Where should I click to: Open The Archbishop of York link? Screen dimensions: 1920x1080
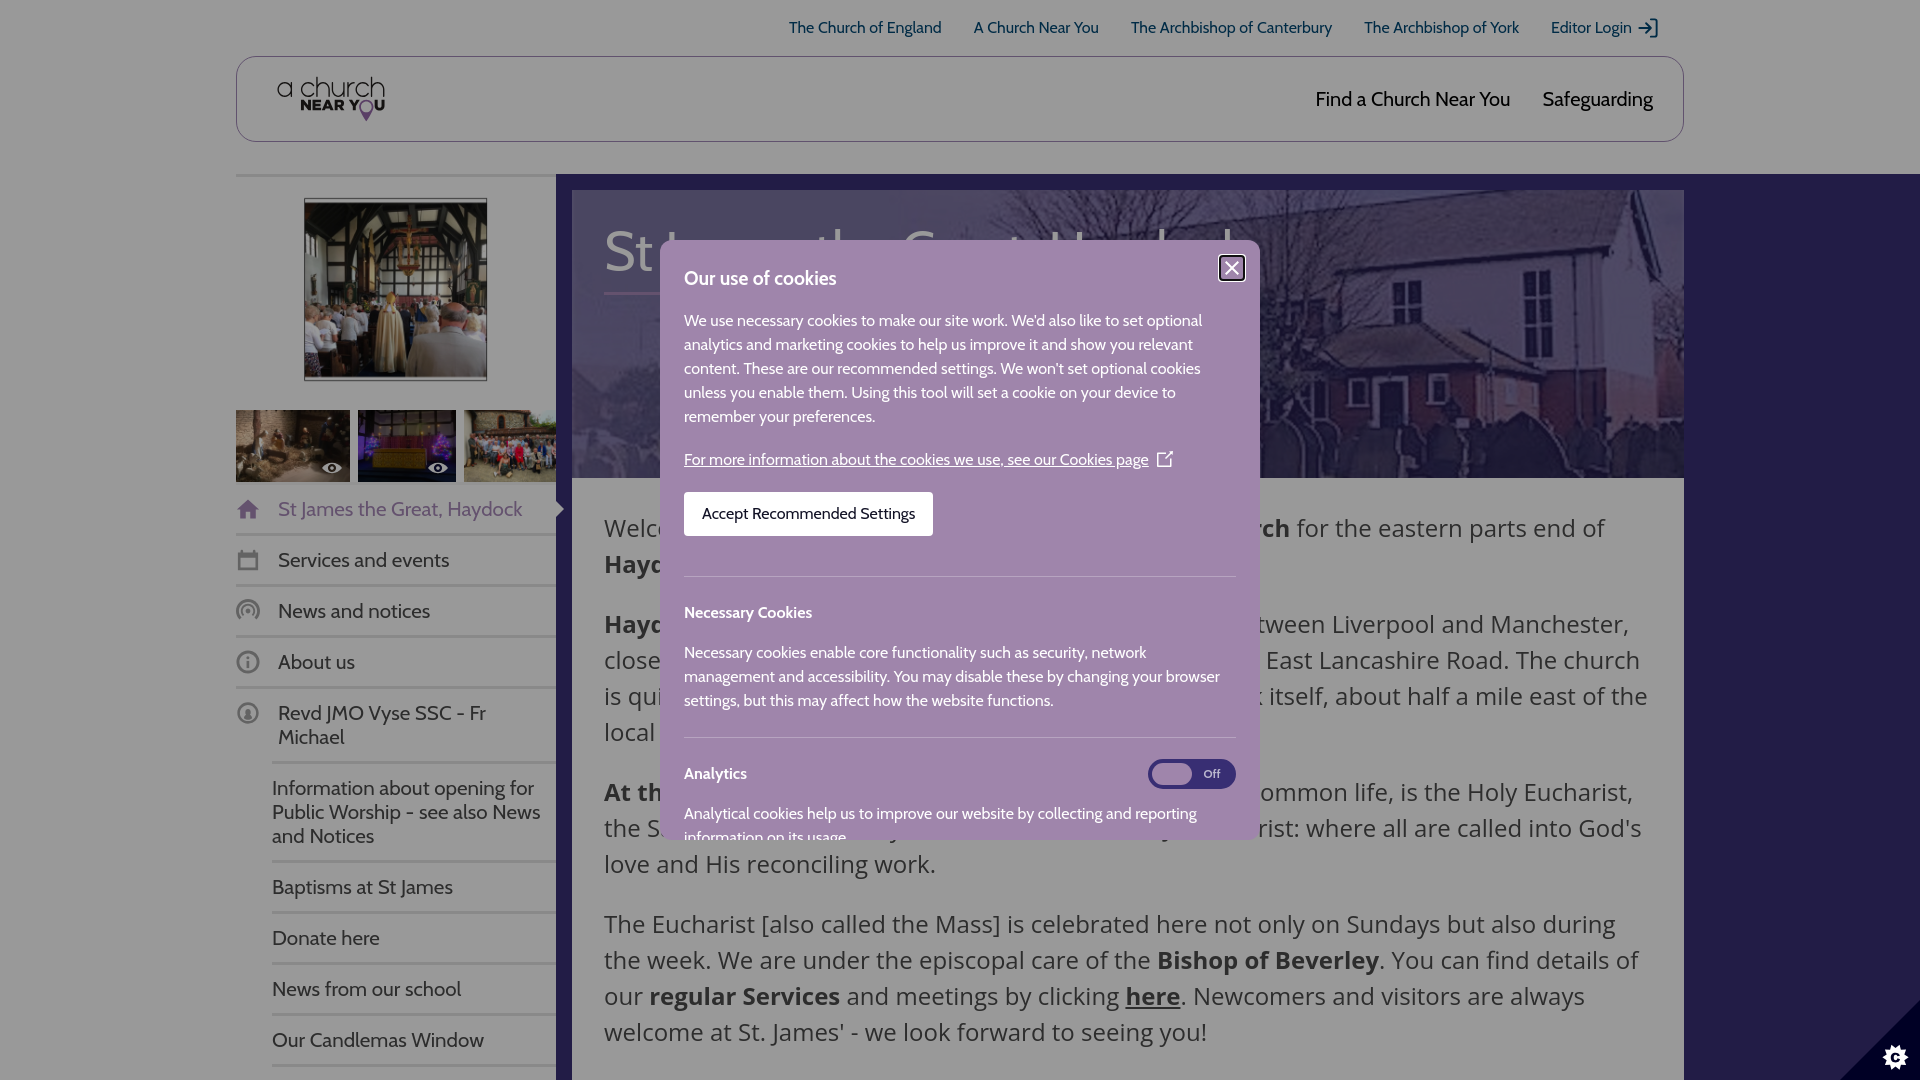click(x=1441, y=28)
